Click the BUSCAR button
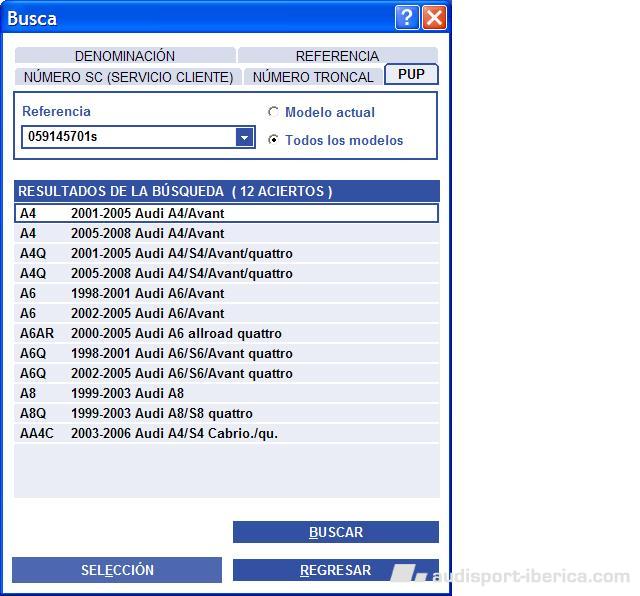Viewport: 640px width, 596px height. click(x=336, y=532)
